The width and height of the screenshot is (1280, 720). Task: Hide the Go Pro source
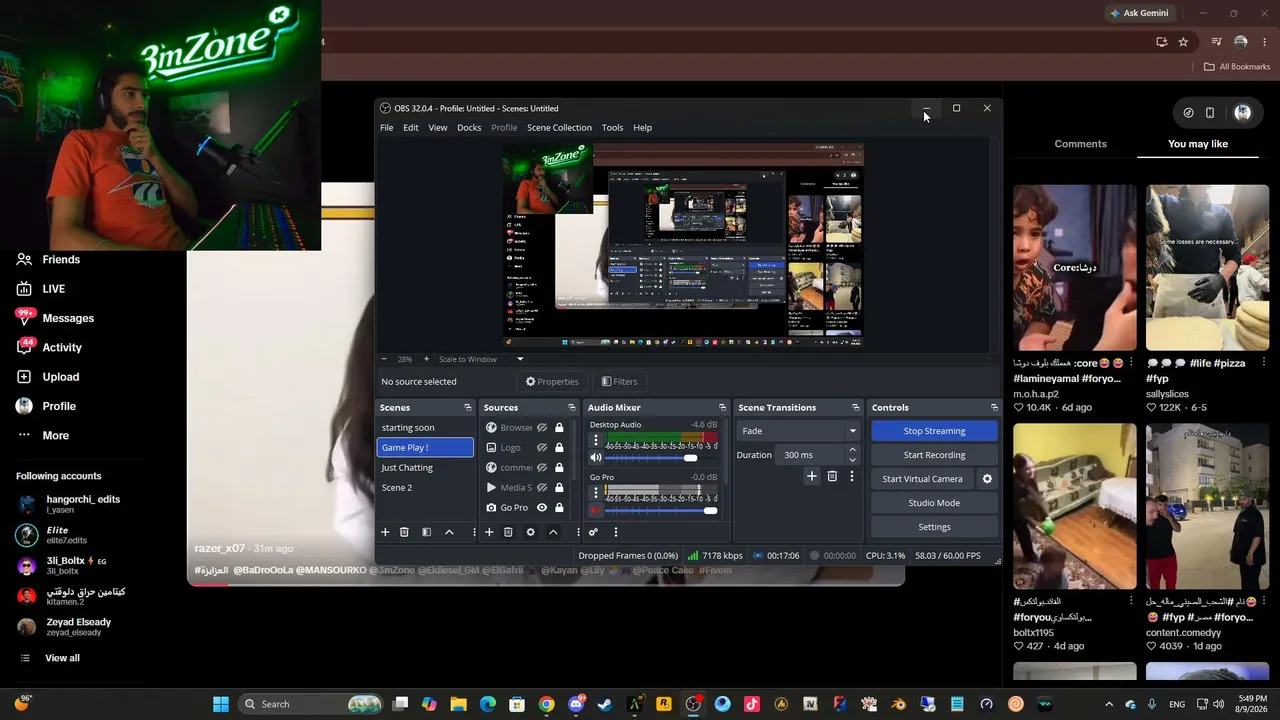pos(542,508)
